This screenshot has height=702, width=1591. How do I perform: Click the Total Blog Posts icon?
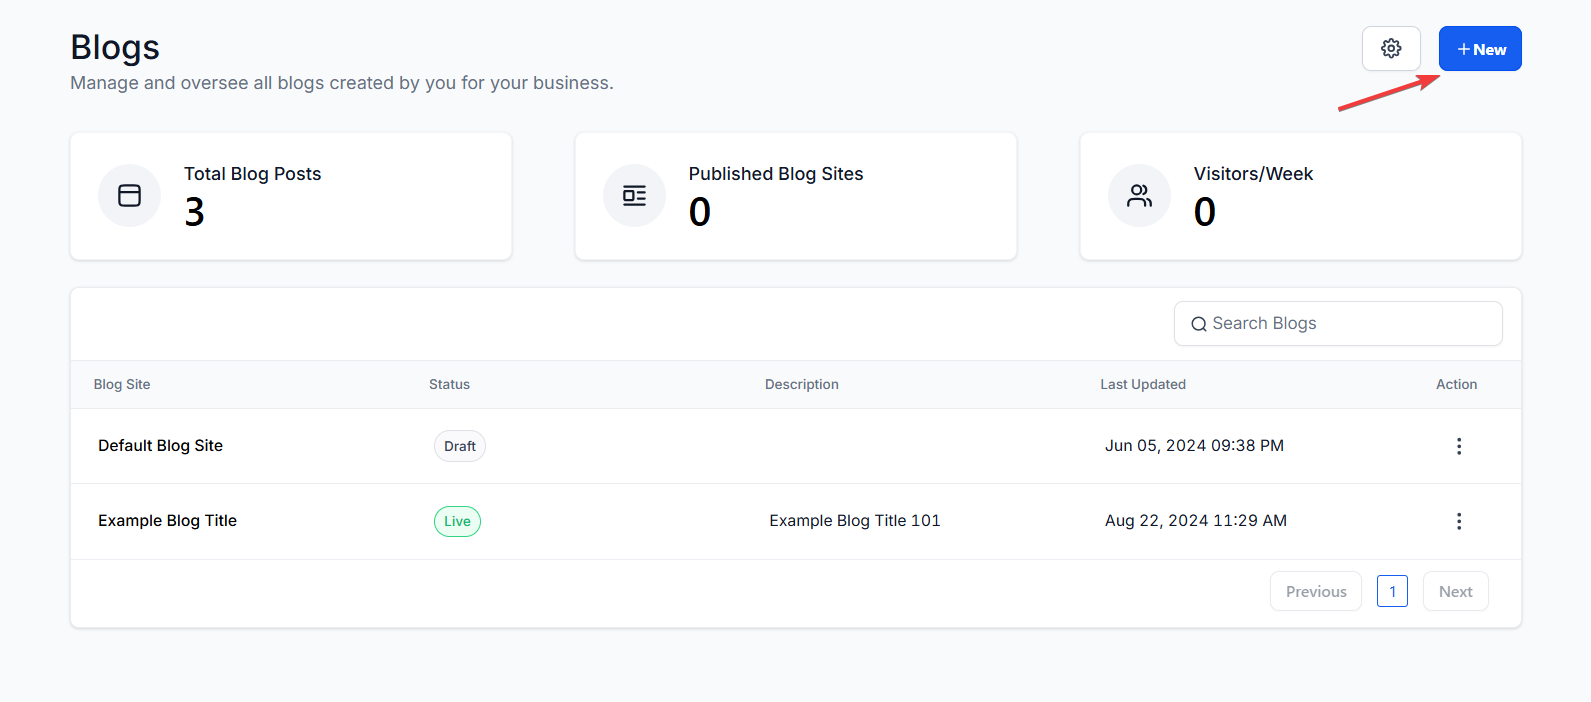pos(130,196)
